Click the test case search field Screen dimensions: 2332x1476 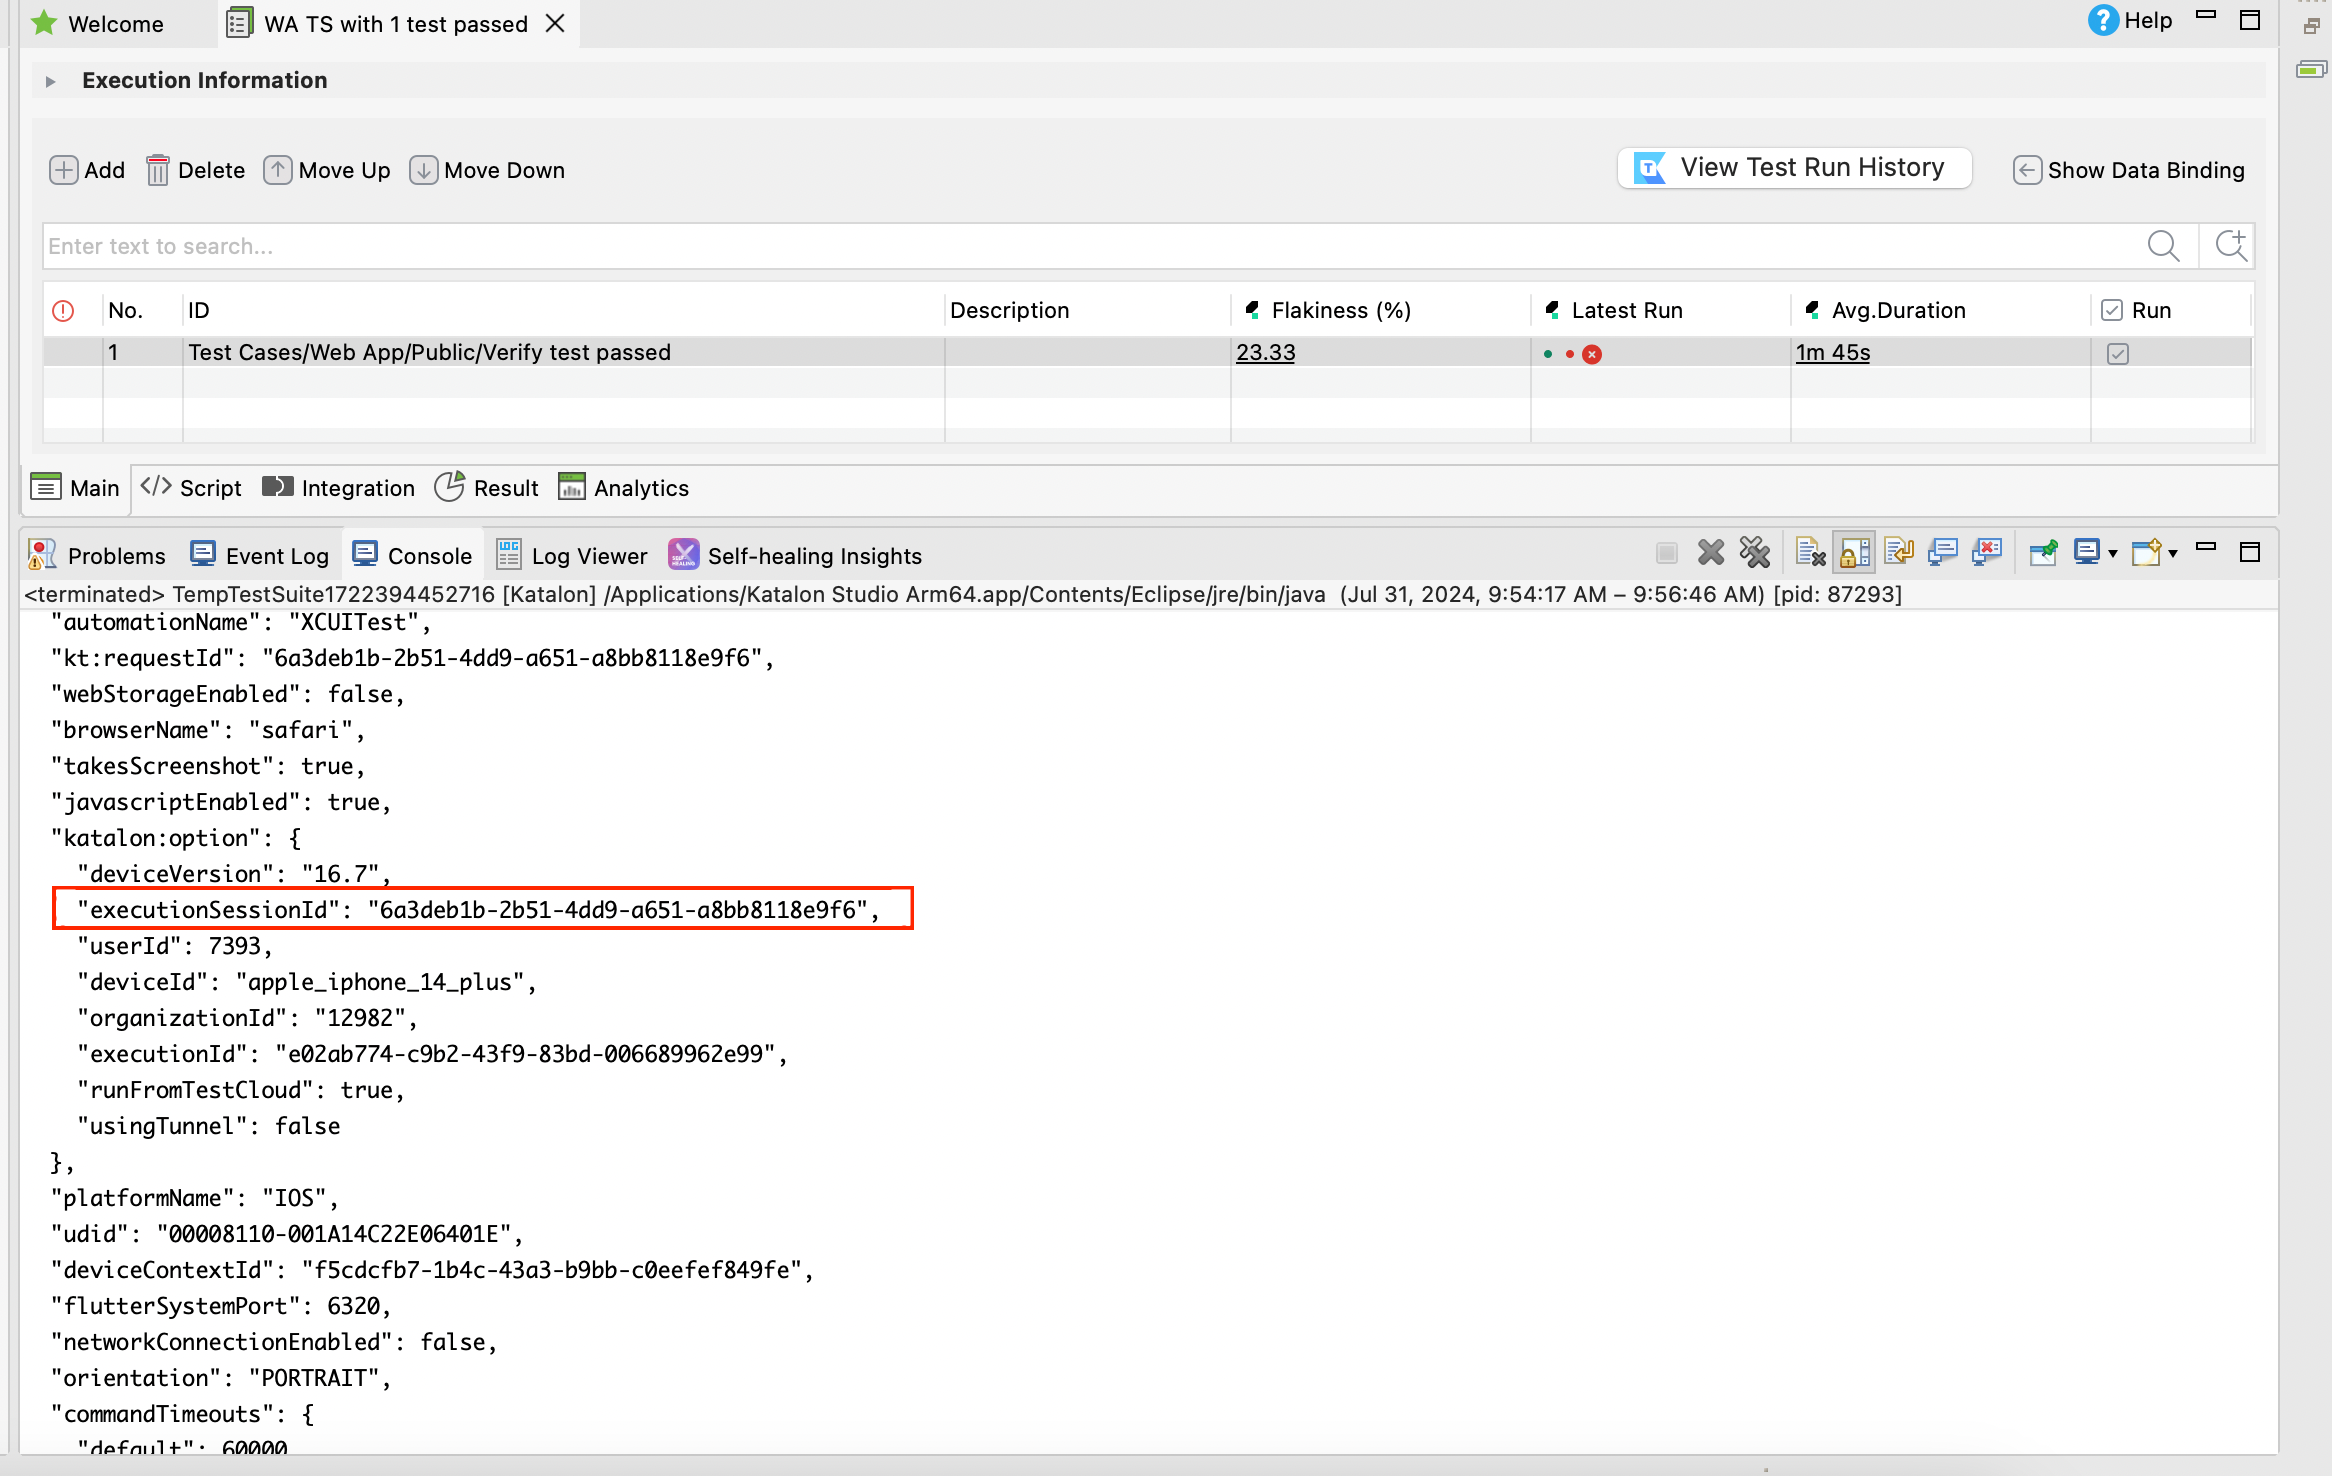click(x=1090, y=246)
